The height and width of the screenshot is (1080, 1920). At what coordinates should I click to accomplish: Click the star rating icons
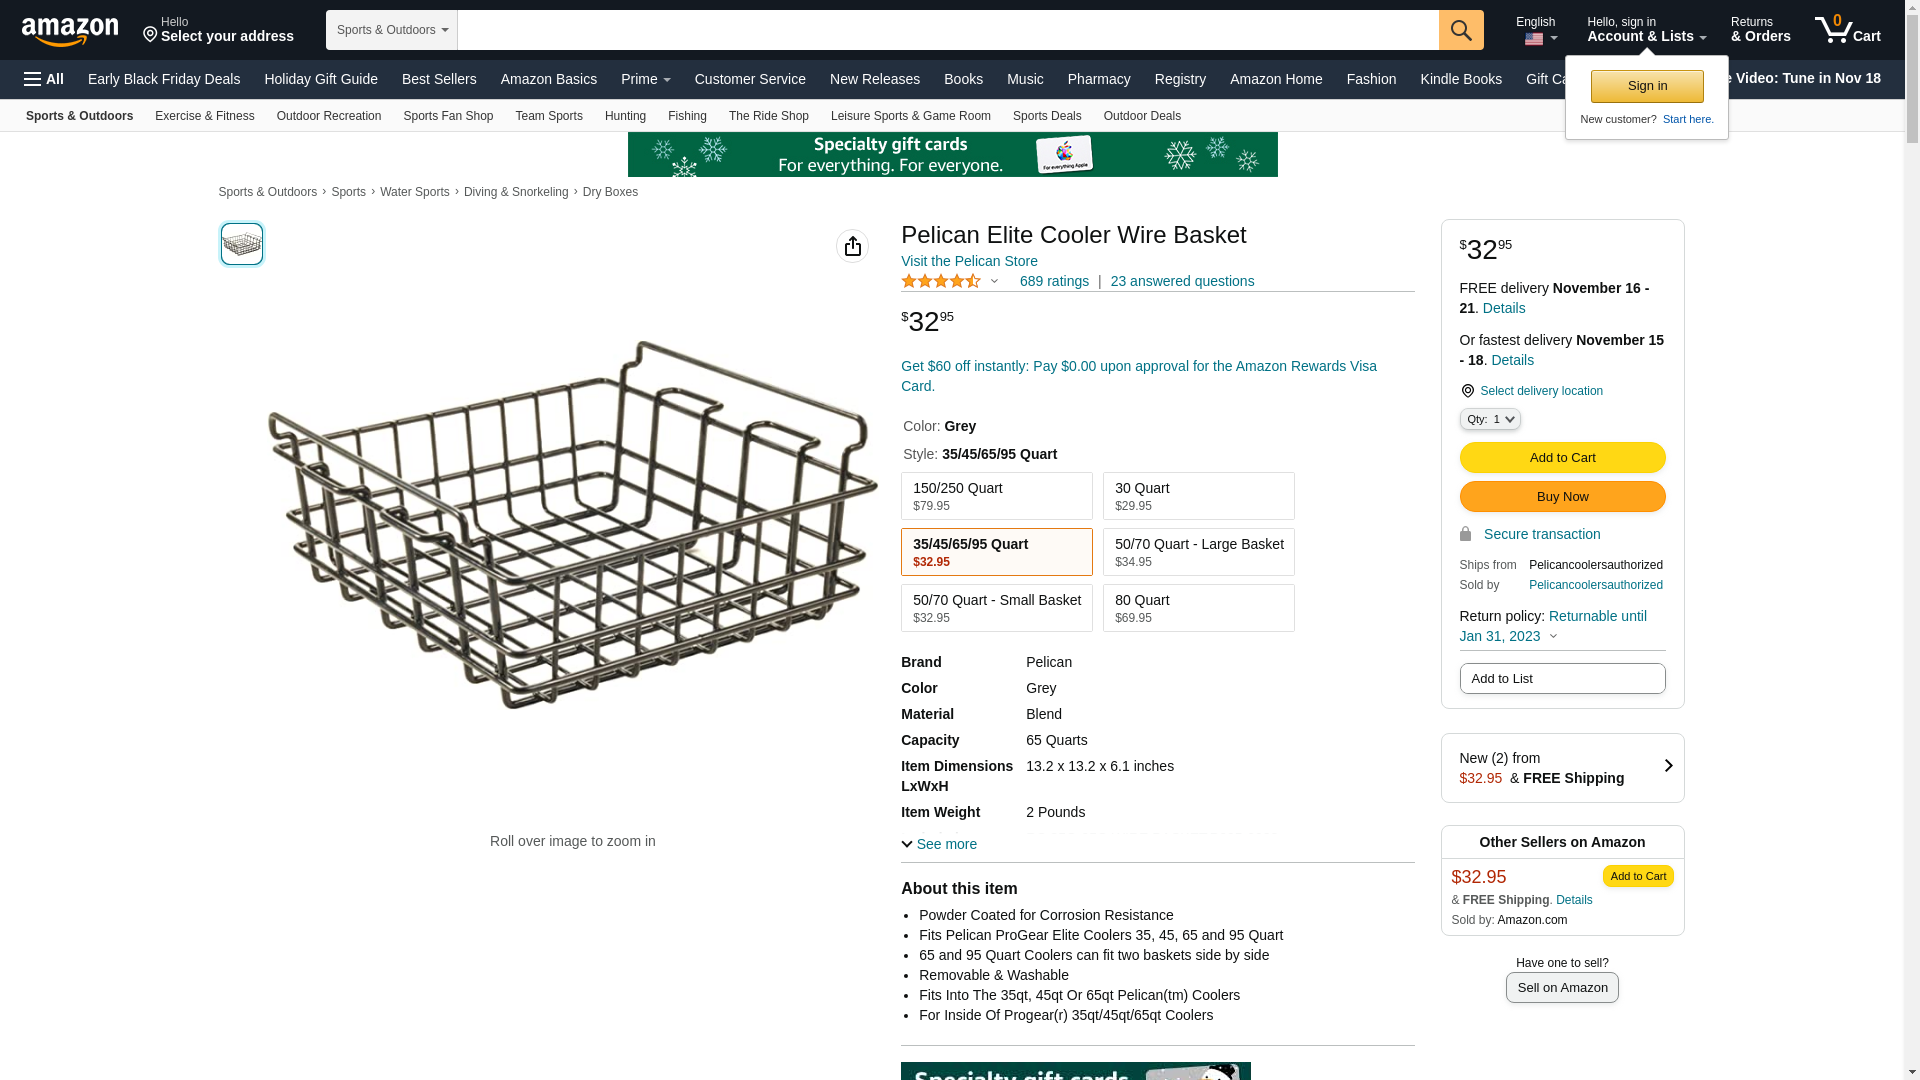click(941, 282)
